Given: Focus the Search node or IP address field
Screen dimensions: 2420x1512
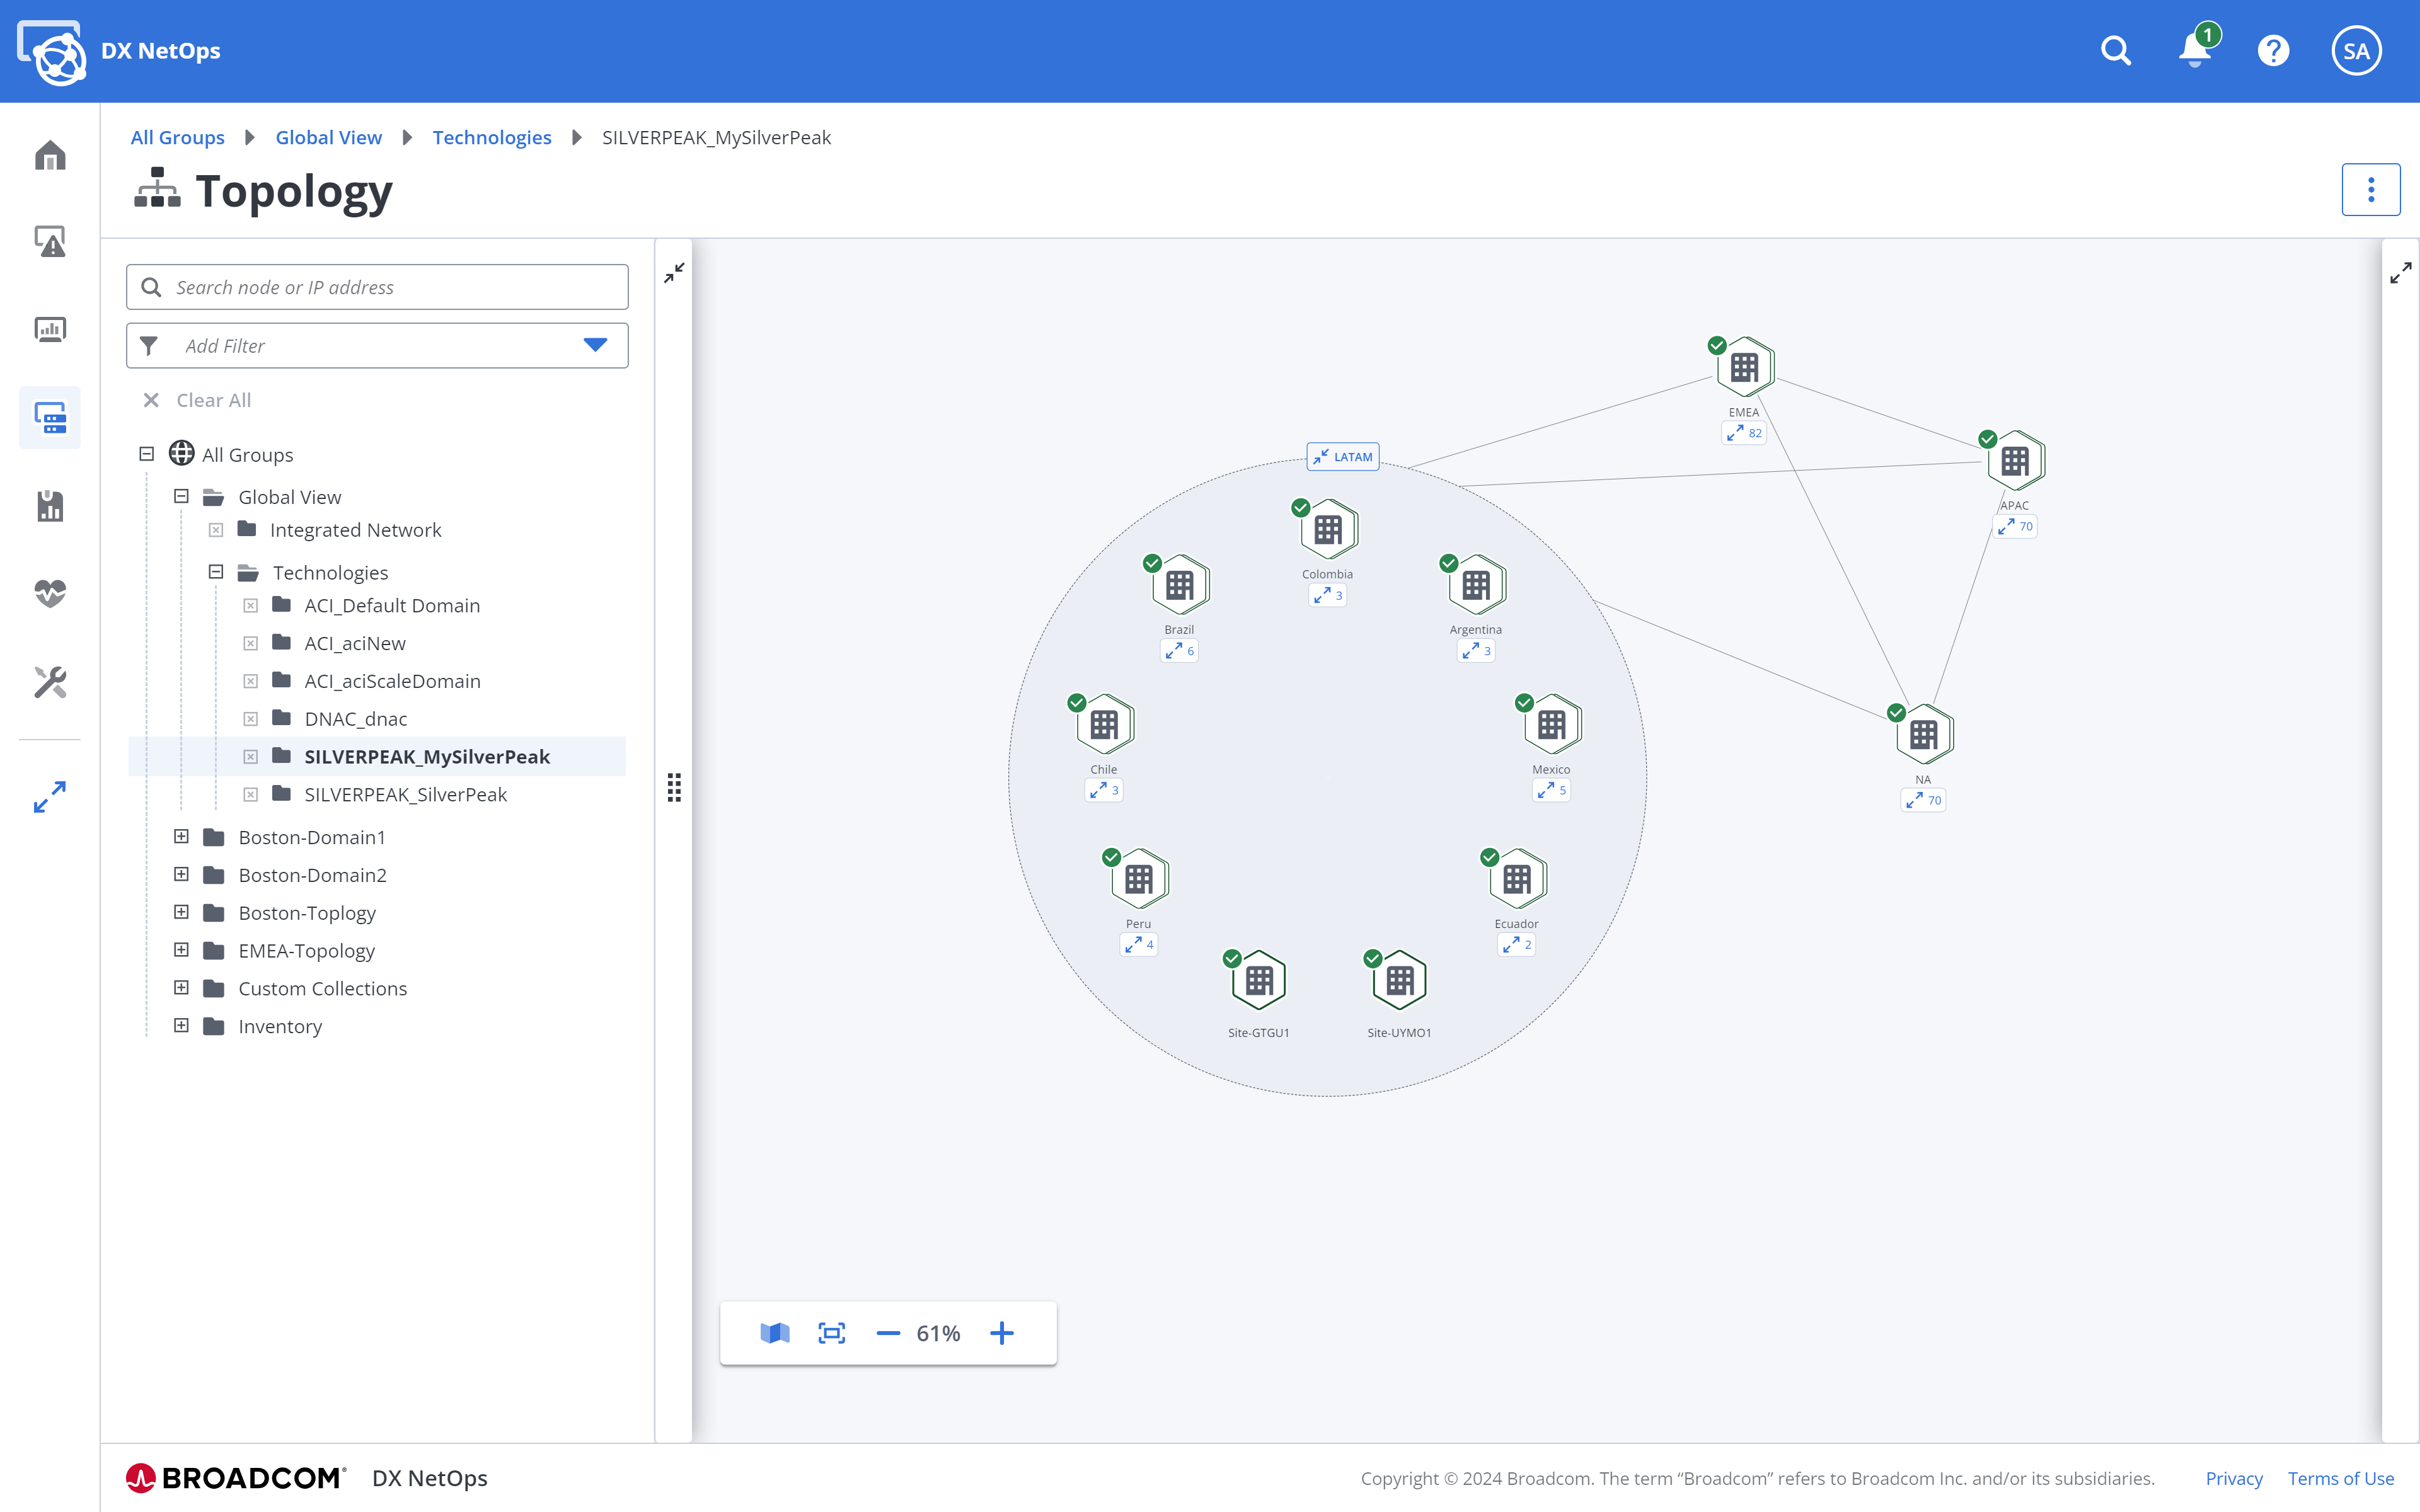Looking at the screenshot, I should click(x=377, y=287).
